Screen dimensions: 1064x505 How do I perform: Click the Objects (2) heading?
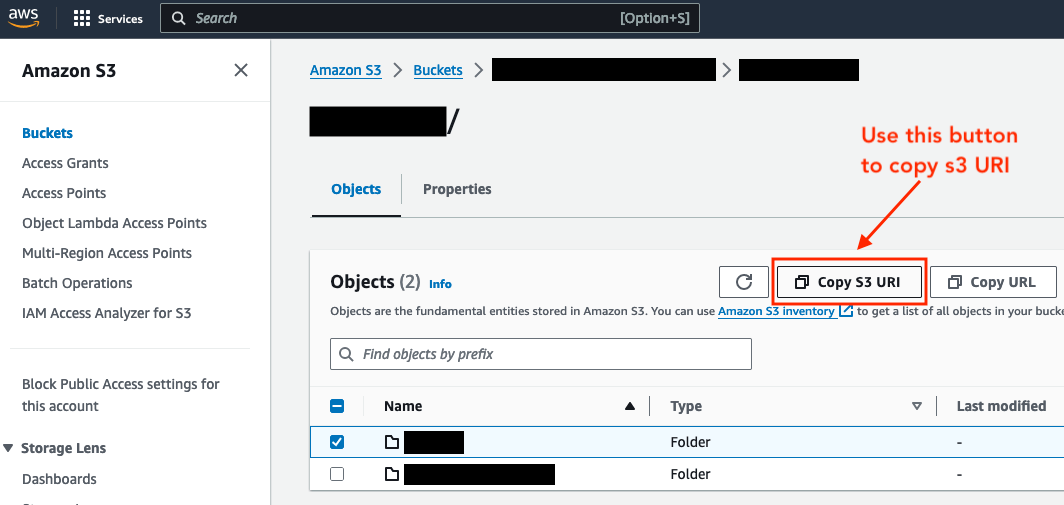click(x=375, y=282)
